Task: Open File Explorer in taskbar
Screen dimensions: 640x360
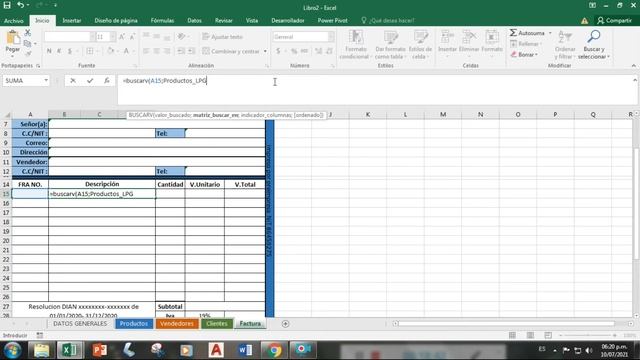Action: pos(41,350)
